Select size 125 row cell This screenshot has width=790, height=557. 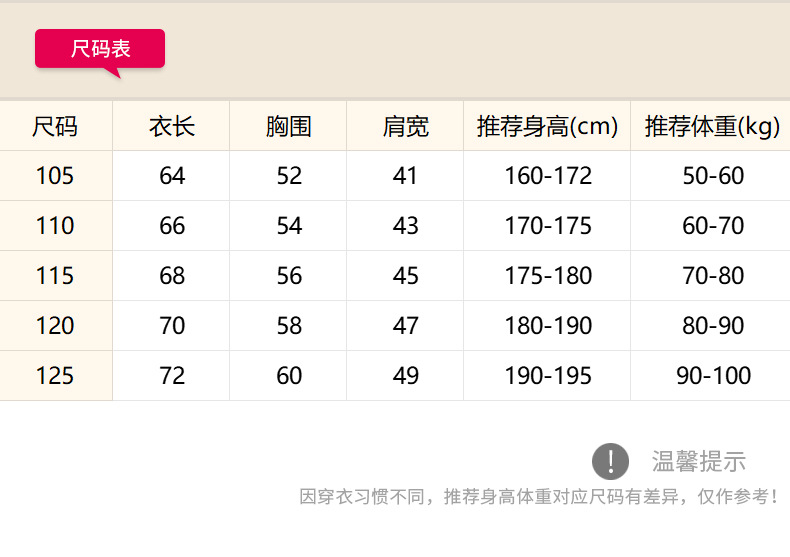[55, 376]
